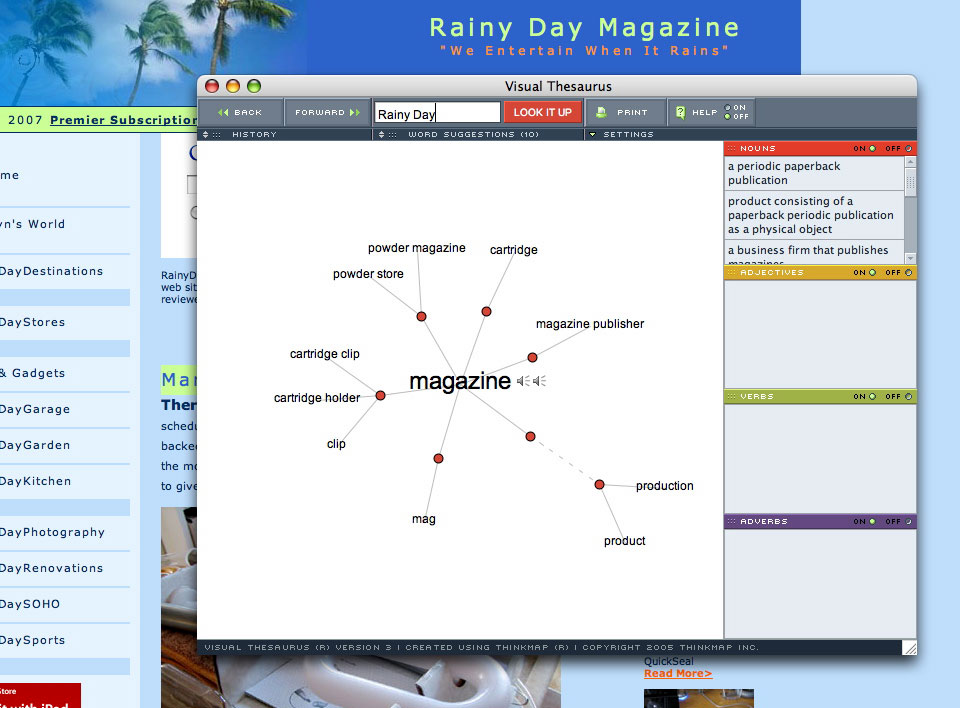960x708 pixels.
Task: Click the grip handle on the Adverbs panel header
Action: click(x=731, y=521)
